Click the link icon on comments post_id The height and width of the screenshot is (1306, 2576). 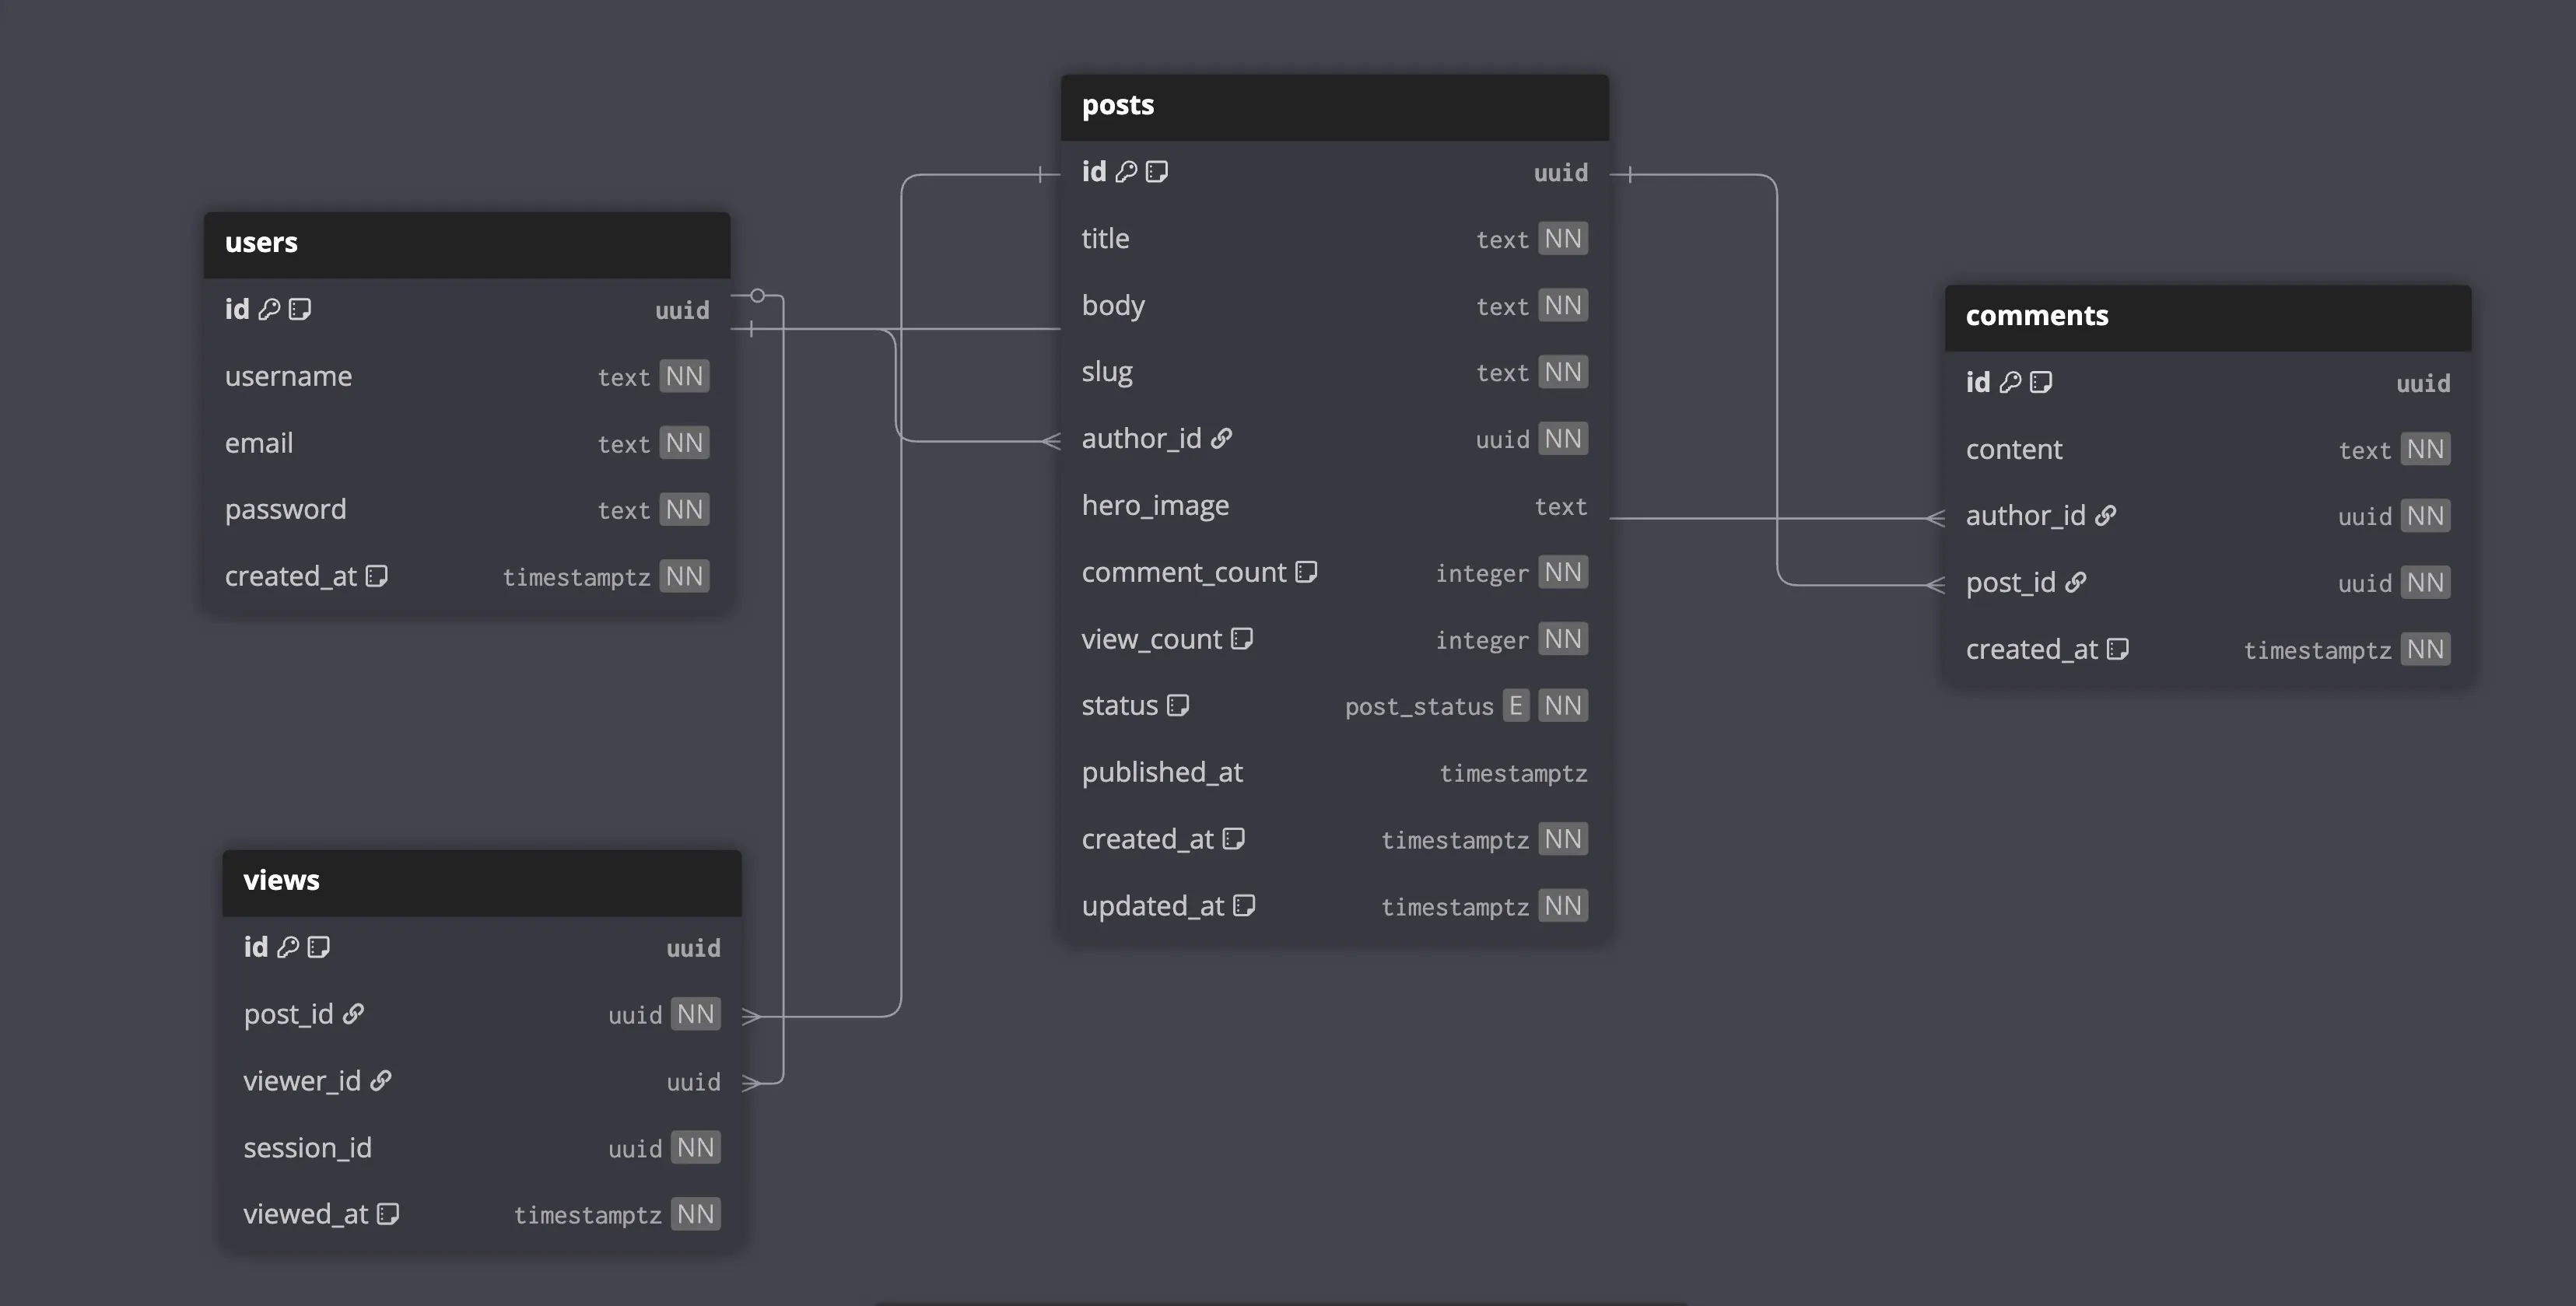click(x=2076, y=582)
